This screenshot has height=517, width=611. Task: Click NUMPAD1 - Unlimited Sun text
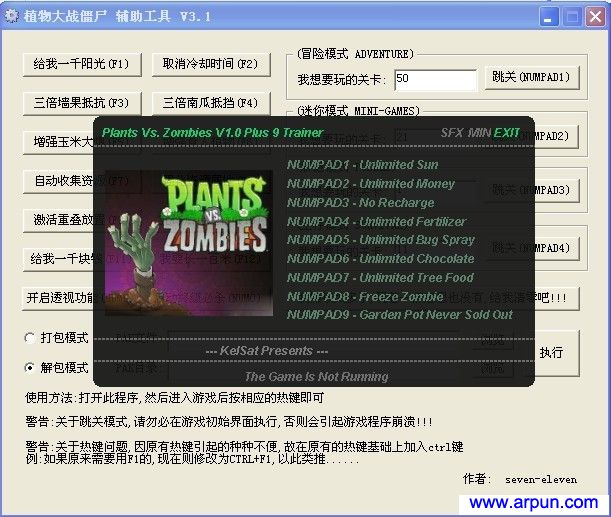[363, 165]
